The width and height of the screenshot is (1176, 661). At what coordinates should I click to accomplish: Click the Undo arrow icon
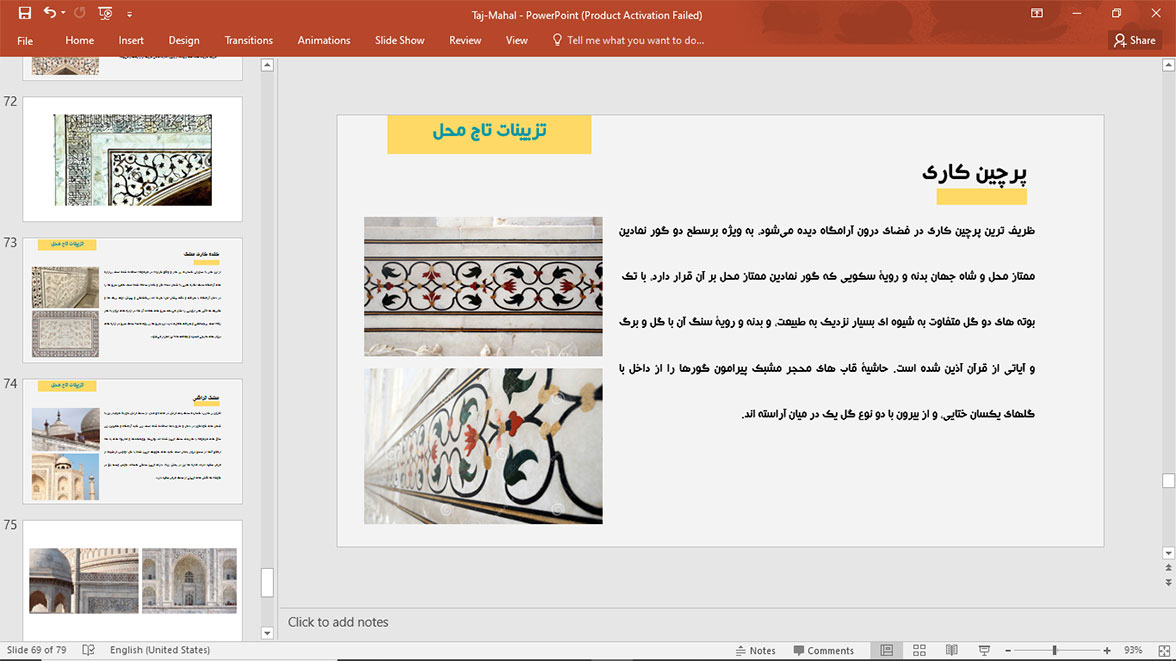pos(49,14)
